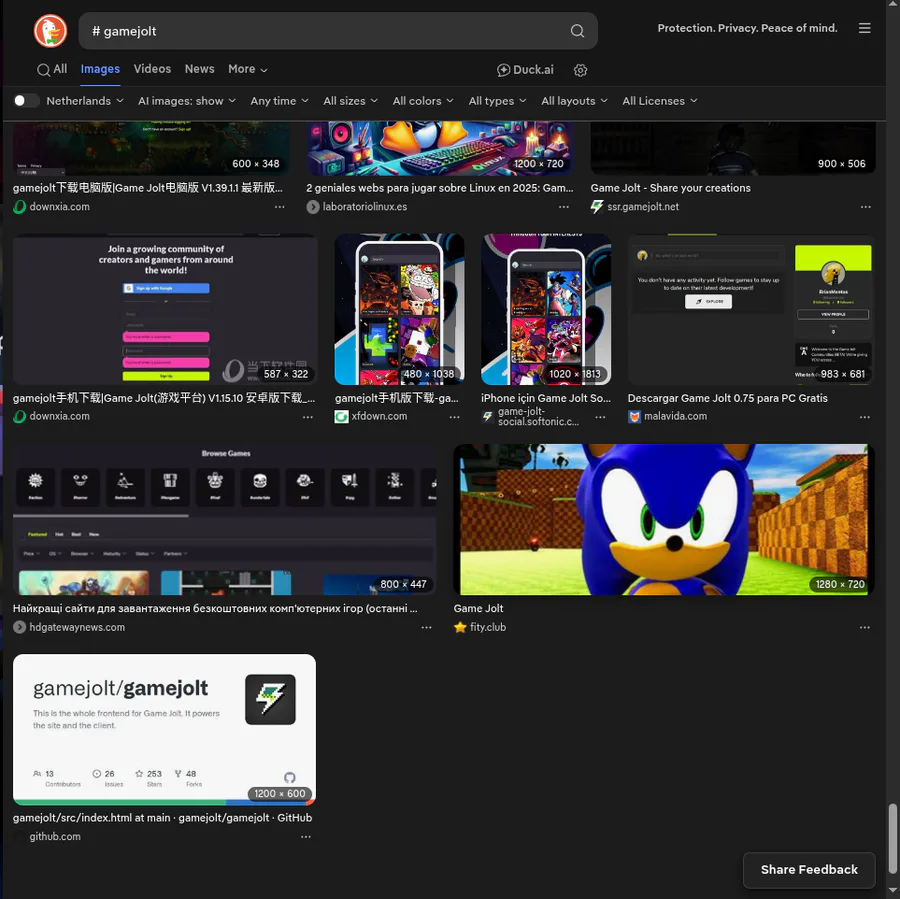
Task: Open the hamburger menu icon
Action: pyautogui.click(x=864, y=28)
